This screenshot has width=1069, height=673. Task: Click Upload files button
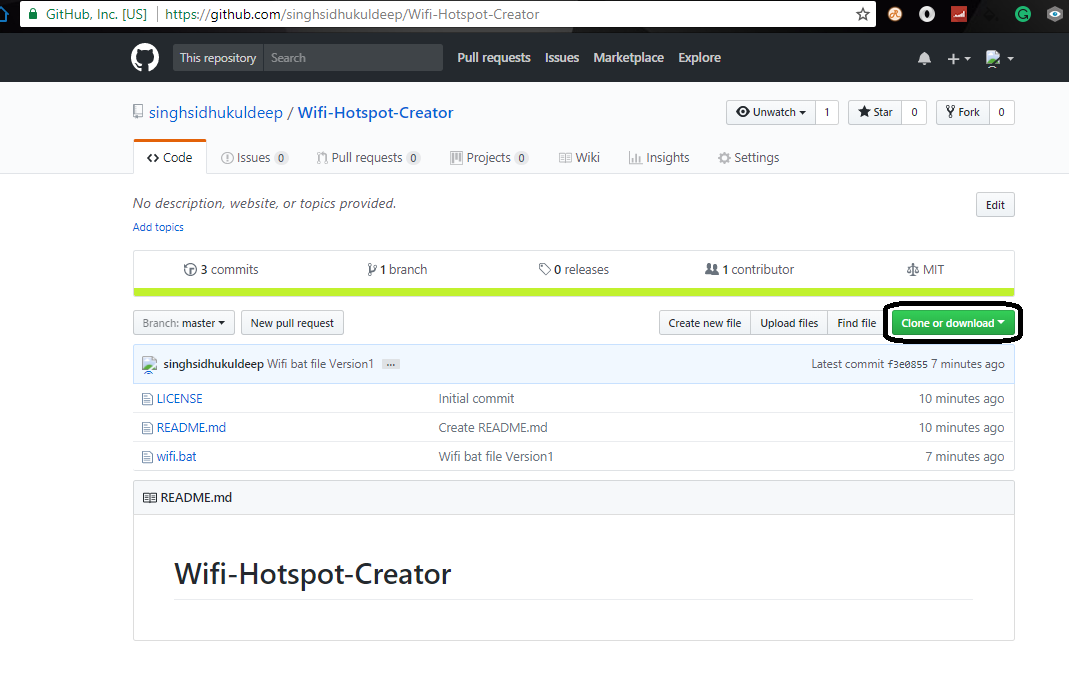789,323
